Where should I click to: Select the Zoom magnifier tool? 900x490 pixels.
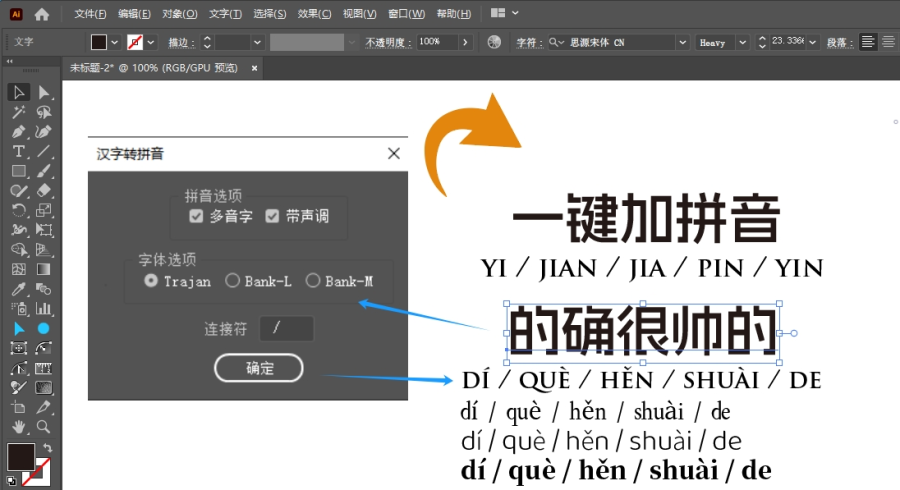[44, 426]
